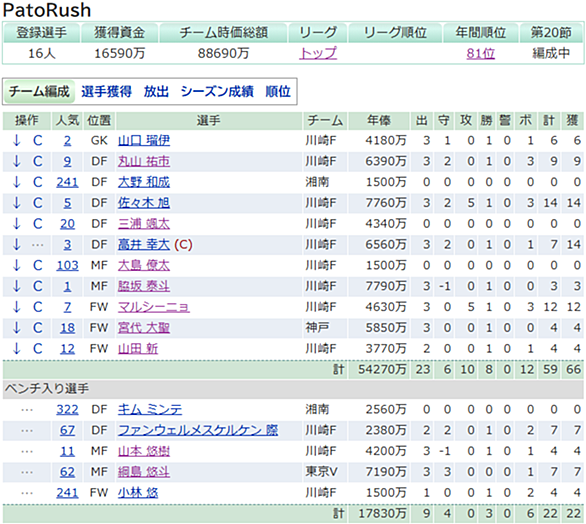
Task: Click popularity rank 62 link
Action: 67,472
